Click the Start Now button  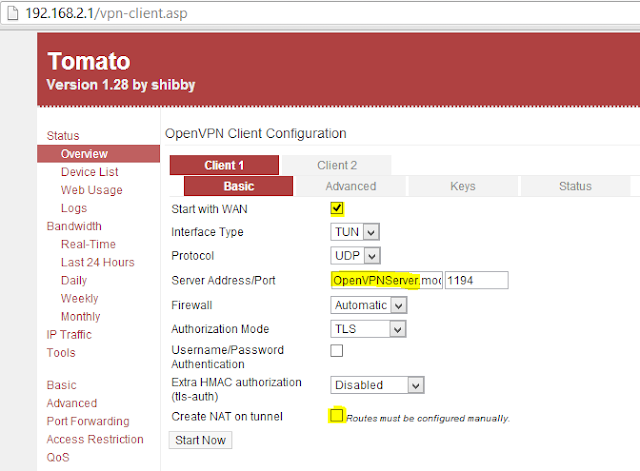200,440
